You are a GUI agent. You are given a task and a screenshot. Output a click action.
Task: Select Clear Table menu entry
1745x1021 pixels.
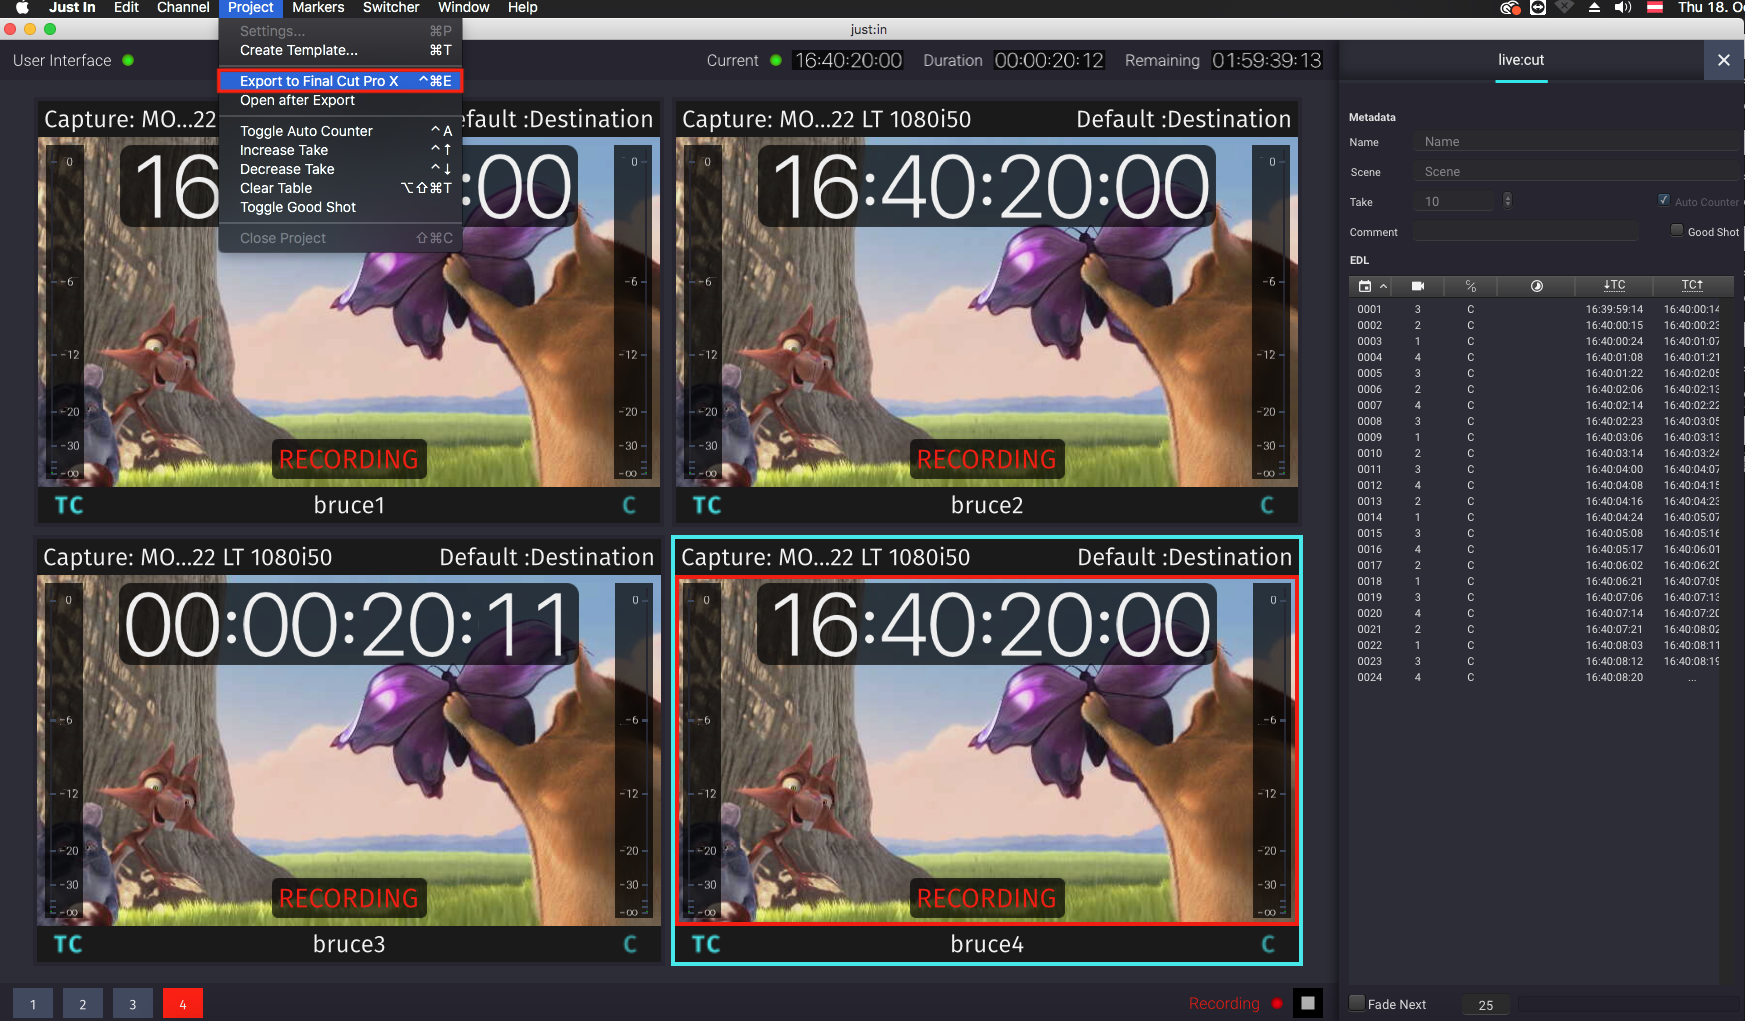[x=340, y=188]
